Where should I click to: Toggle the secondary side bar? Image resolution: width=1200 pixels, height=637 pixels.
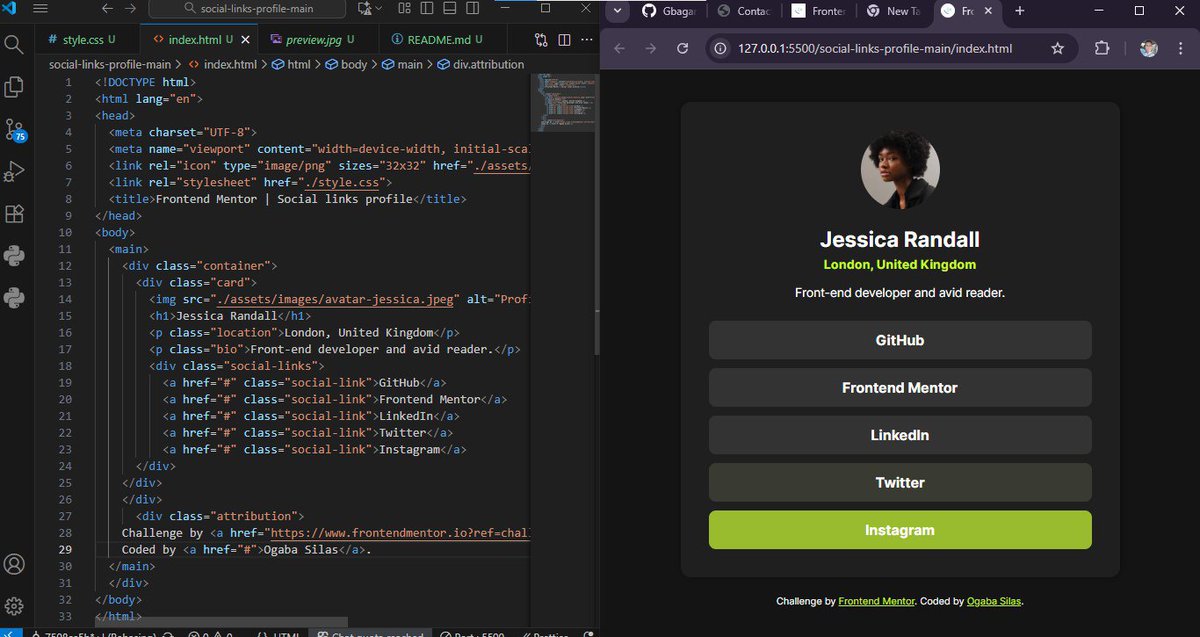click(475, 8)
